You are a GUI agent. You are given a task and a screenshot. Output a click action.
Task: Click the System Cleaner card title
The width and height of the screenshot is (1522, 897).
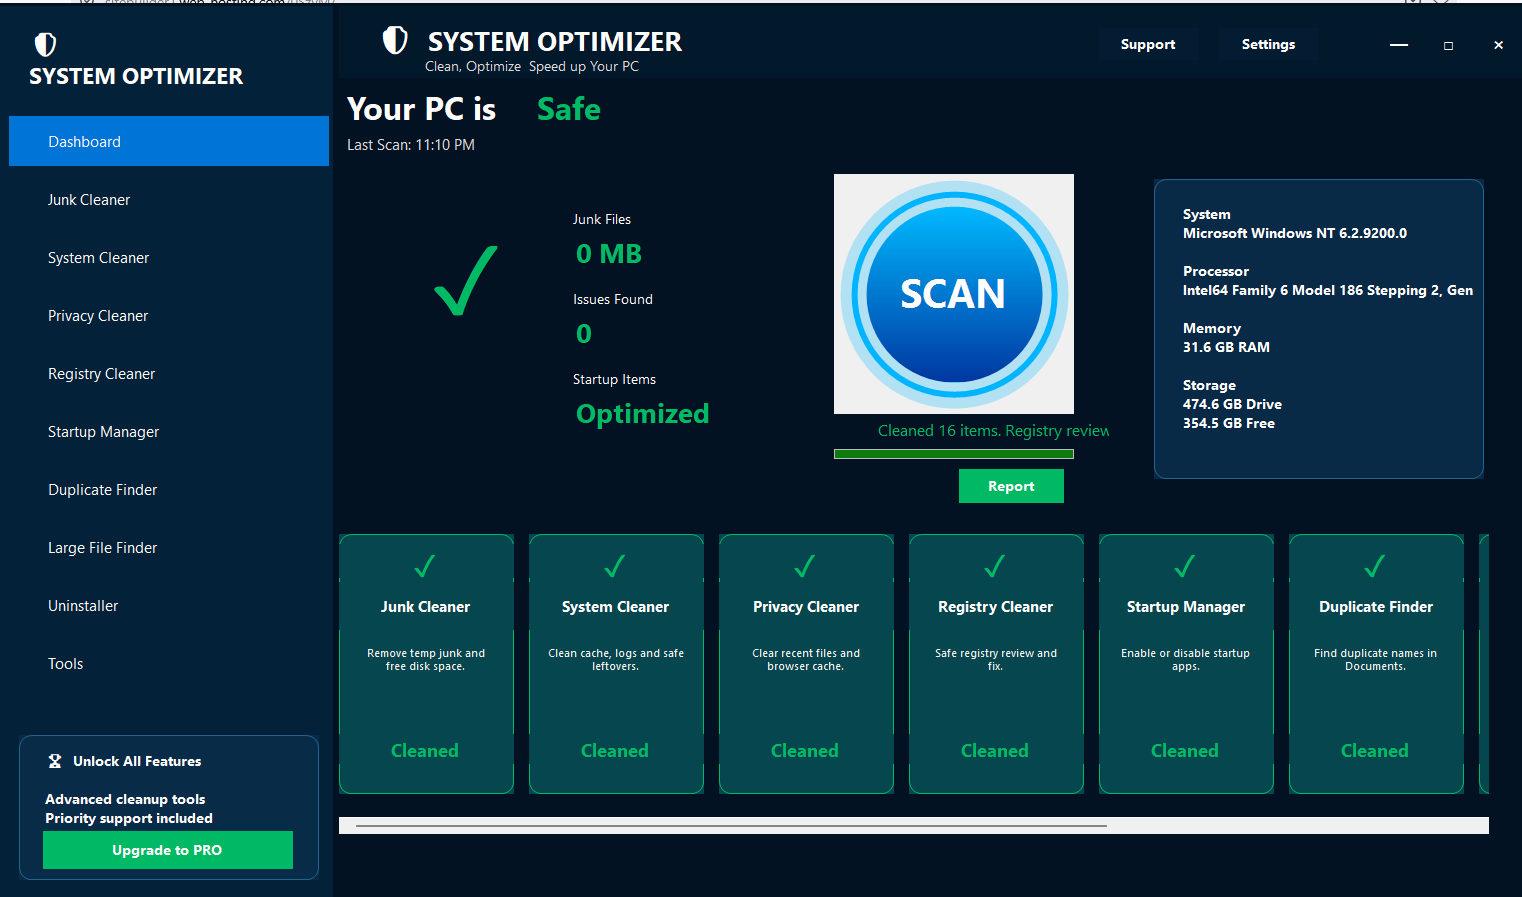tap(615, 607)
